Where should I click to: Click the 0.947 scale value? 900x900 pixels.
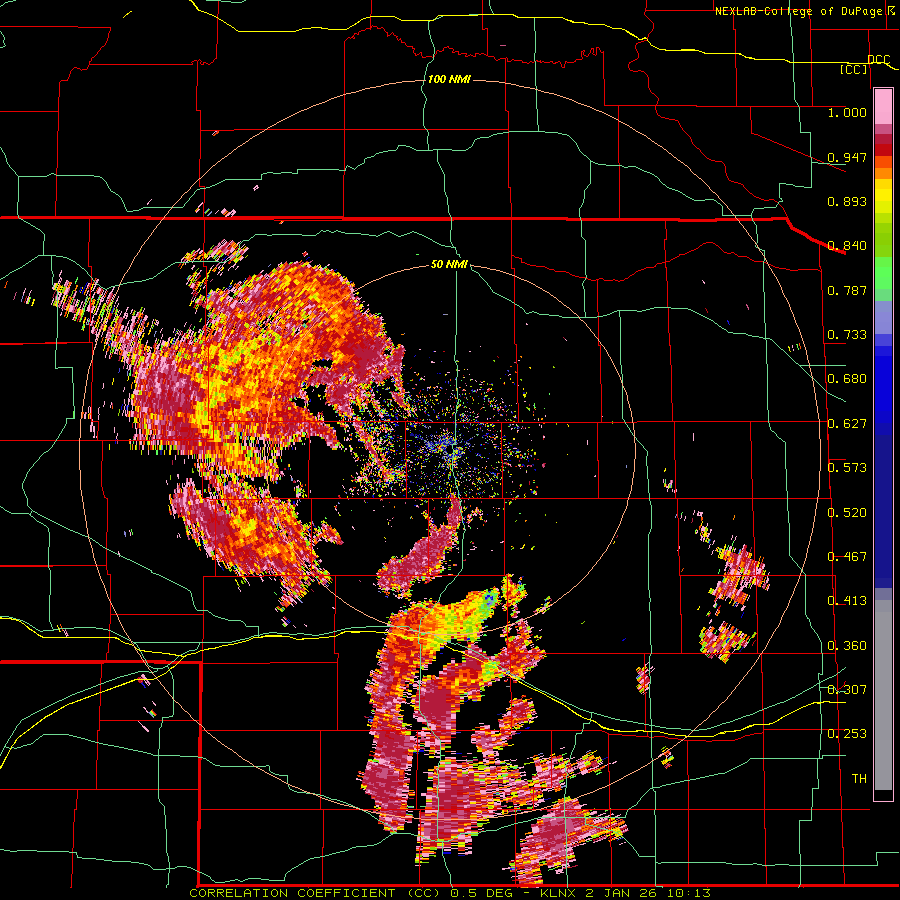coord(847,157)
